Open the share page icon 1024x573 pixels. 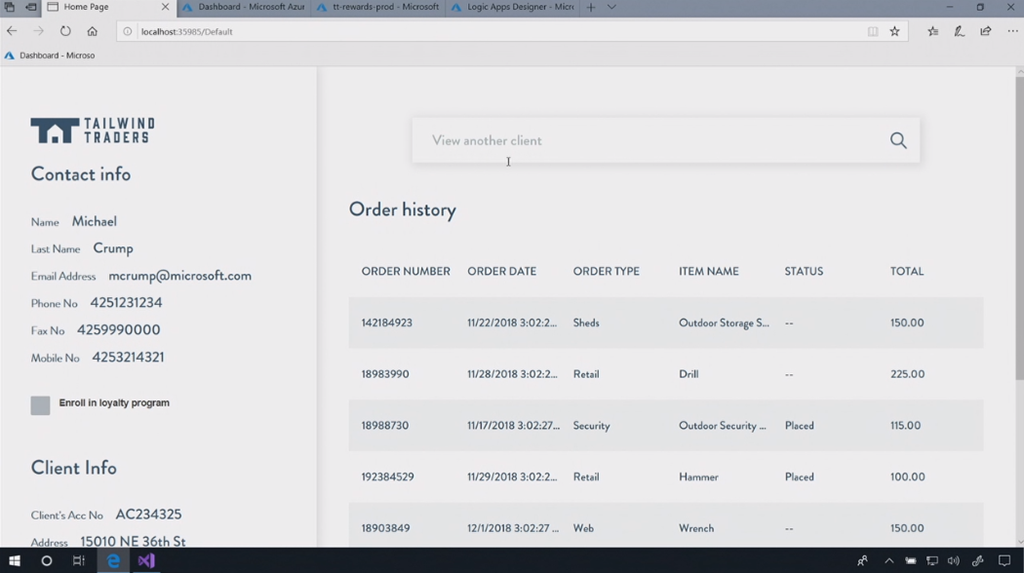click(985, 31)
